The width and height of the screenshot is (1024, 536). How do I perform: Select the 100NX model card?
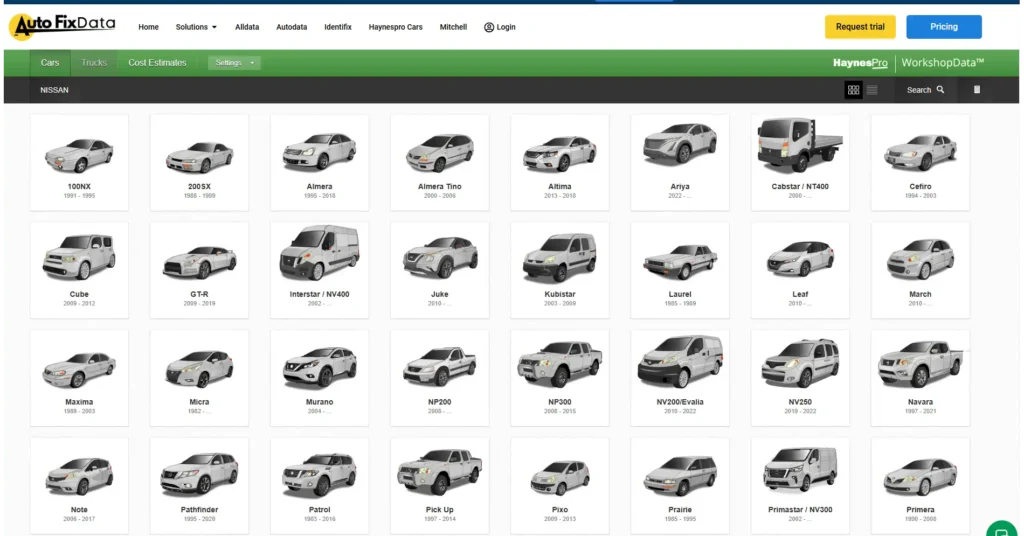coord(79,163)
